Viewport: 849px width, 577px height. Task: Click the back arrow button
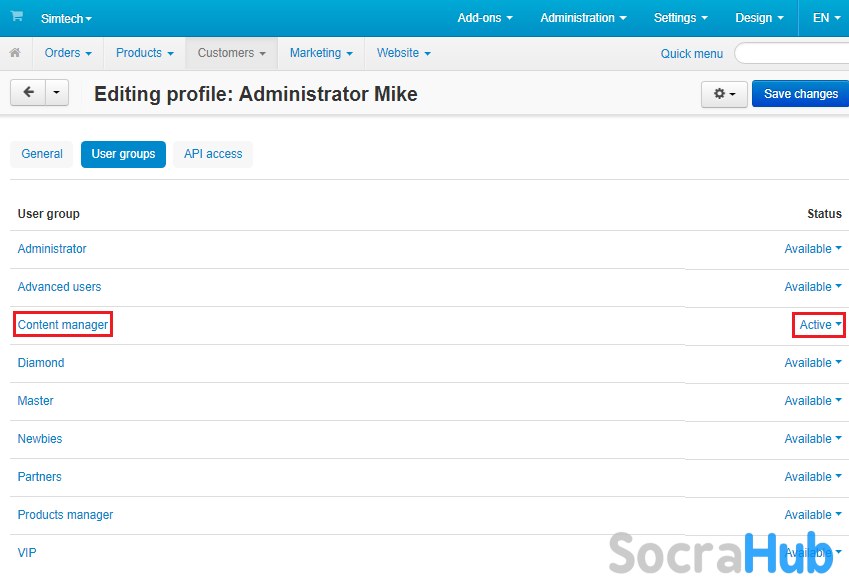28,93
